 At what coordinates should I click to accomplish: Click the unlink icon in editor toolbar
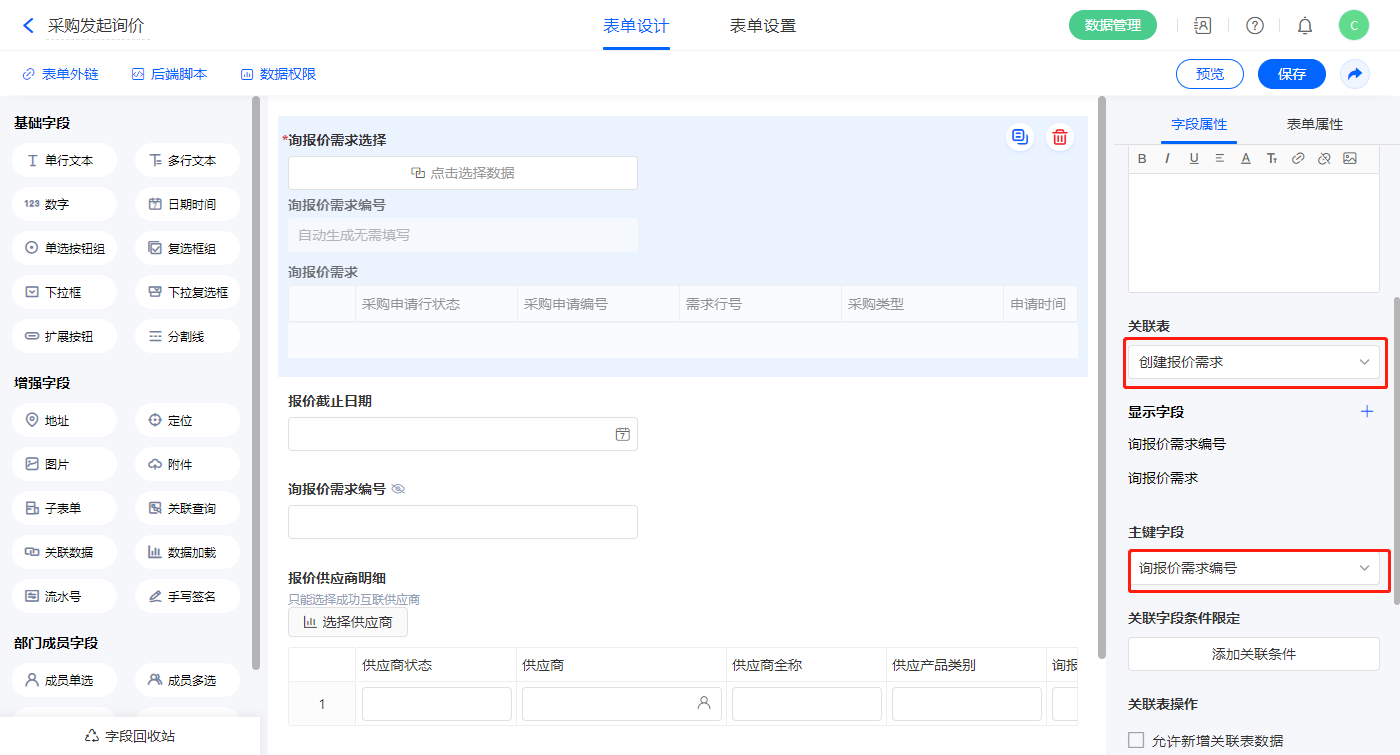(1323, 158)
